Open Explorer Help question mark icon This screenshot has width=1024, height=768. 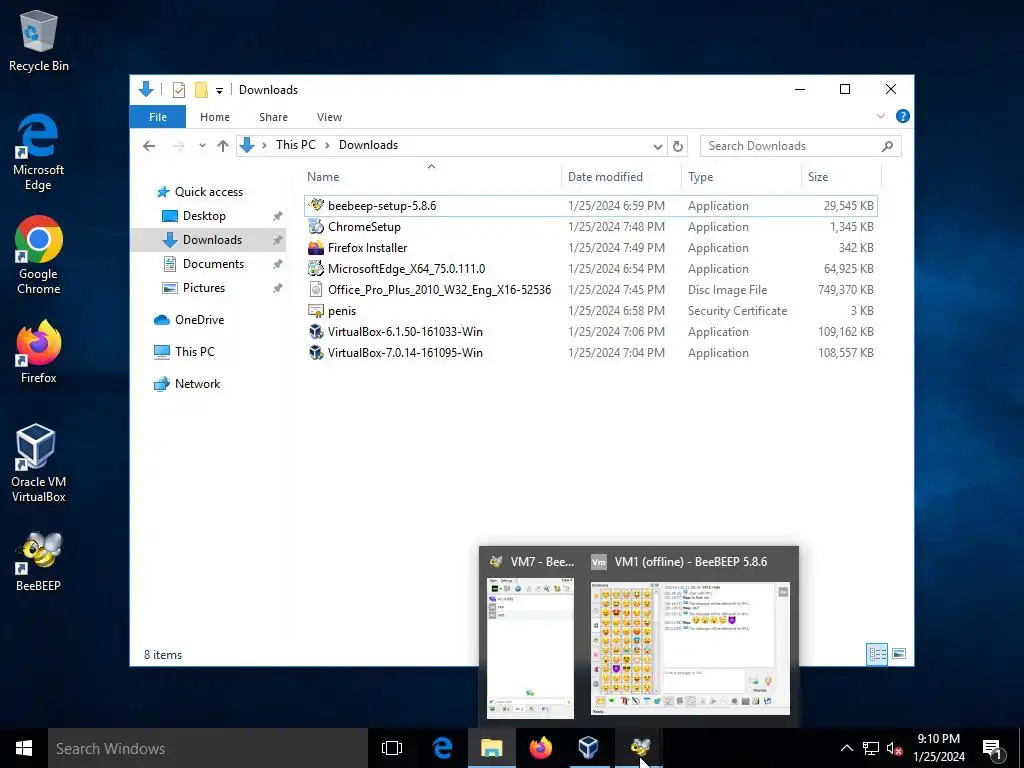[903, 116]
